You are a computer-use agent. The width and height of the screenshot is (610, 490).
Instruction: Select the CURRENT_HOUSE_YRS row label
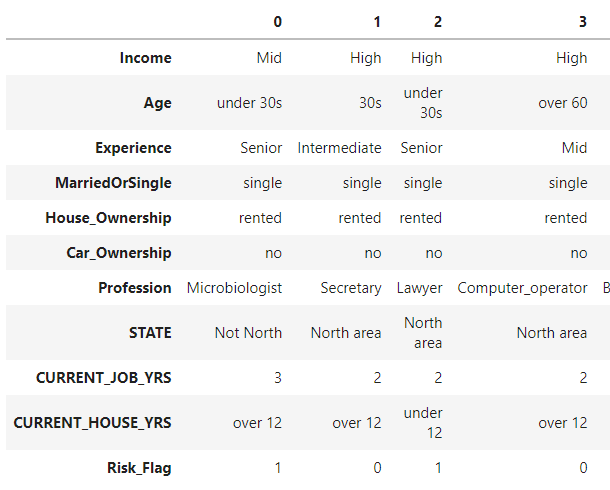point(92,423)
